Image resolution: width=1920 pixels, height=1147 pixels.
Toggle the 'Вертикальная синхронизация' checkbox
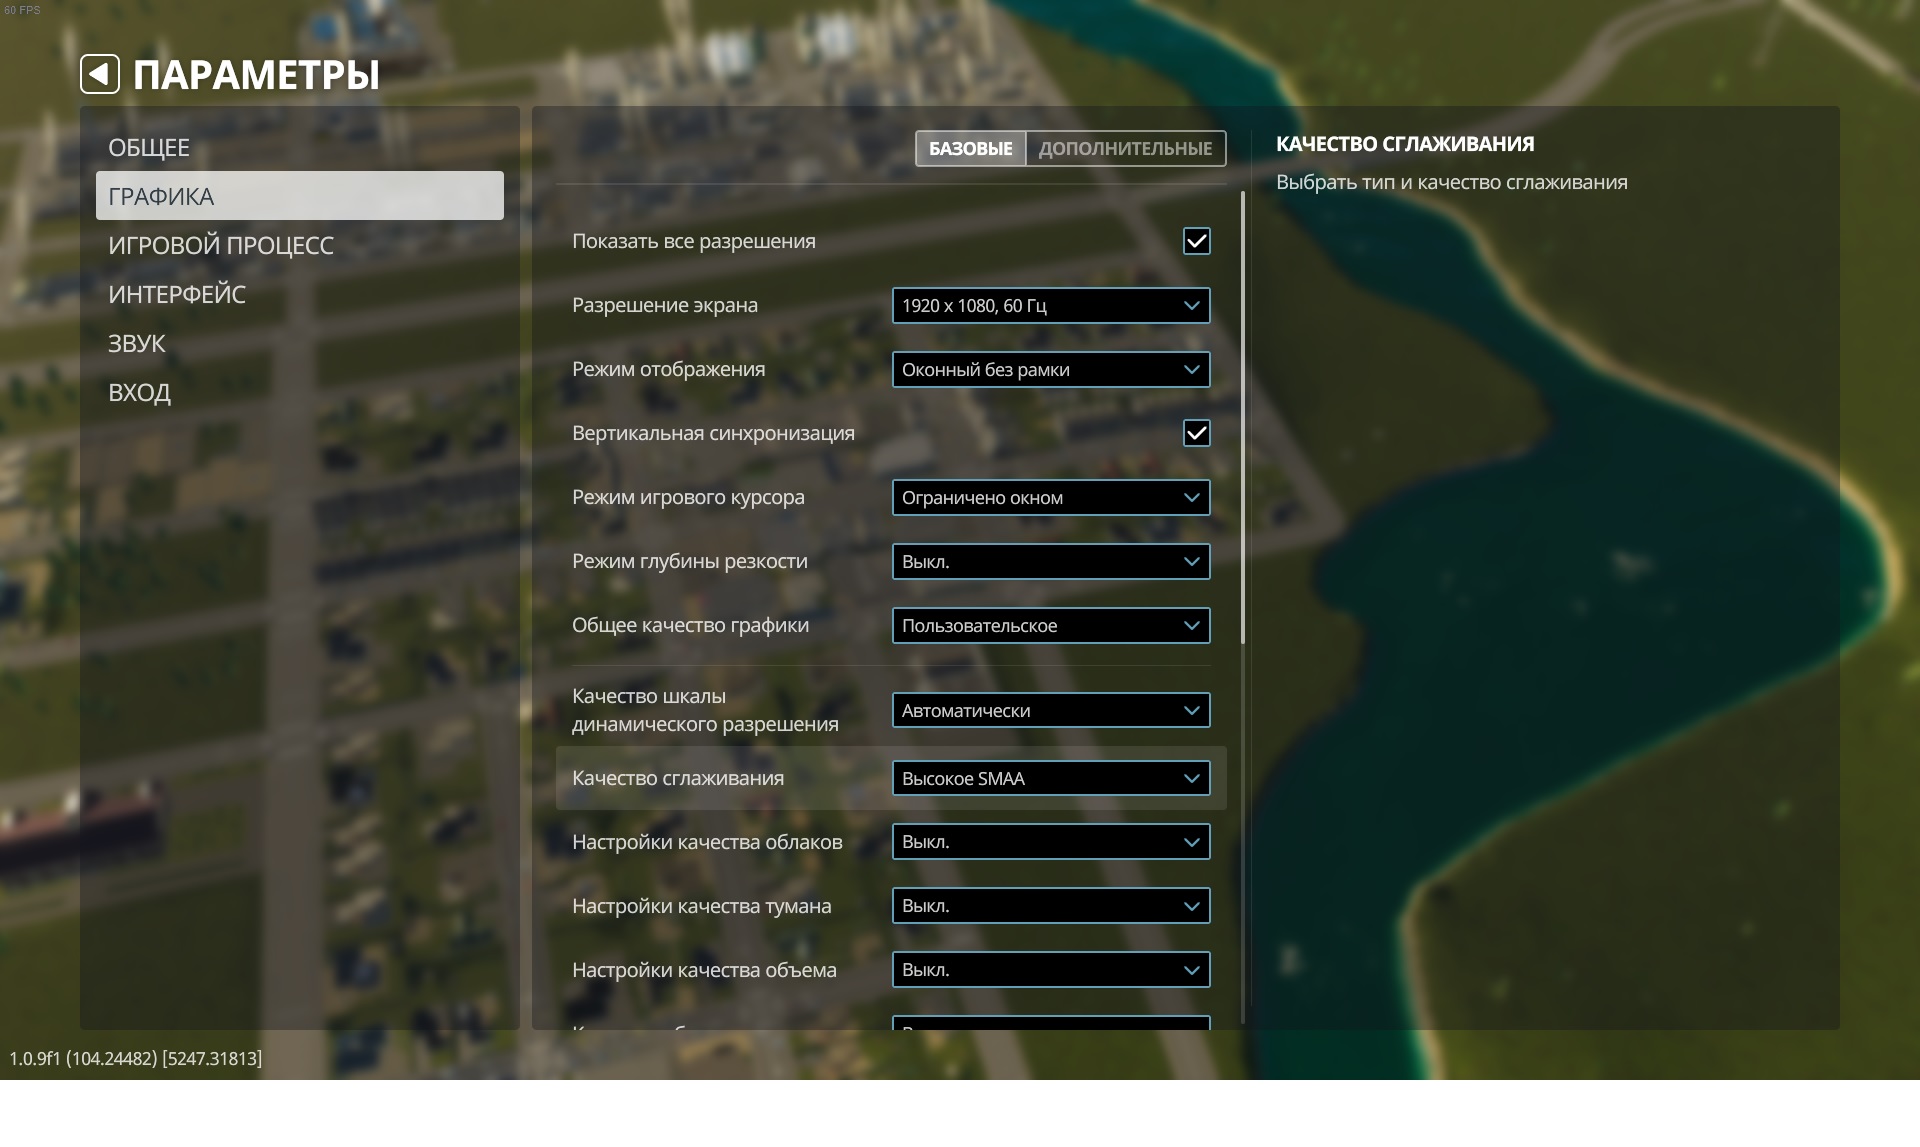1196,433
